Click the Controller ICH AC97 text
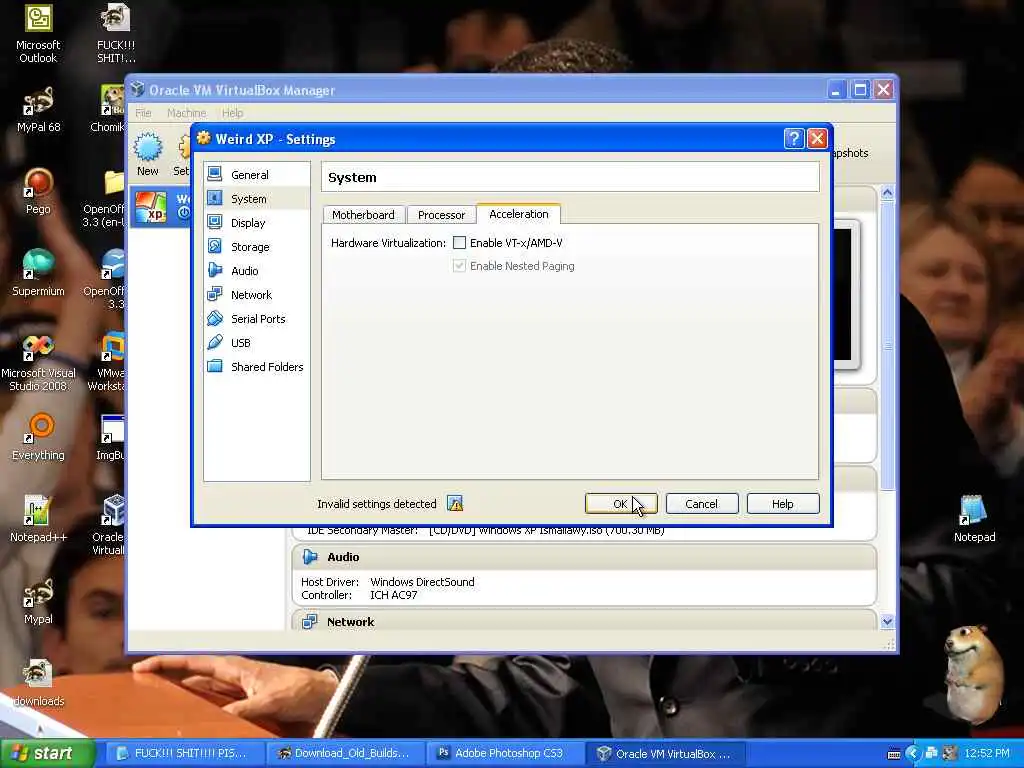Screen dimensions: 1024x768 click(359, 595)
